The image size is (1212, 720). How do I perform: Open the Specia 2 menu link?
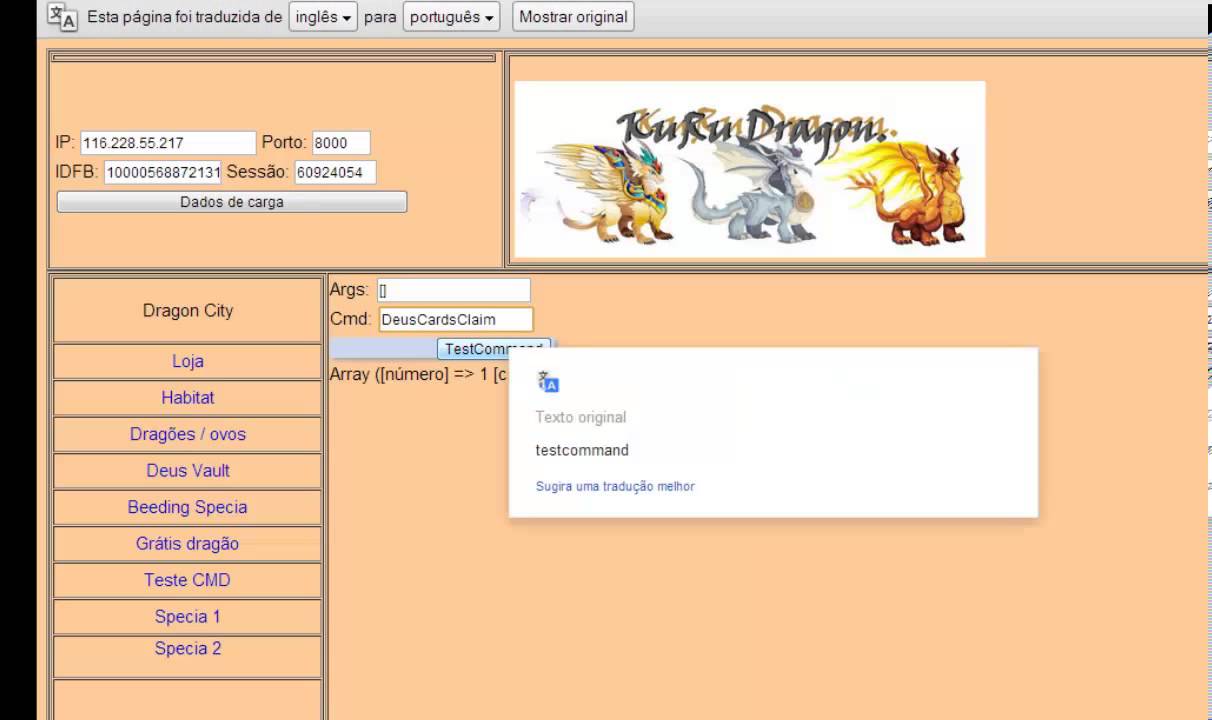188,648
